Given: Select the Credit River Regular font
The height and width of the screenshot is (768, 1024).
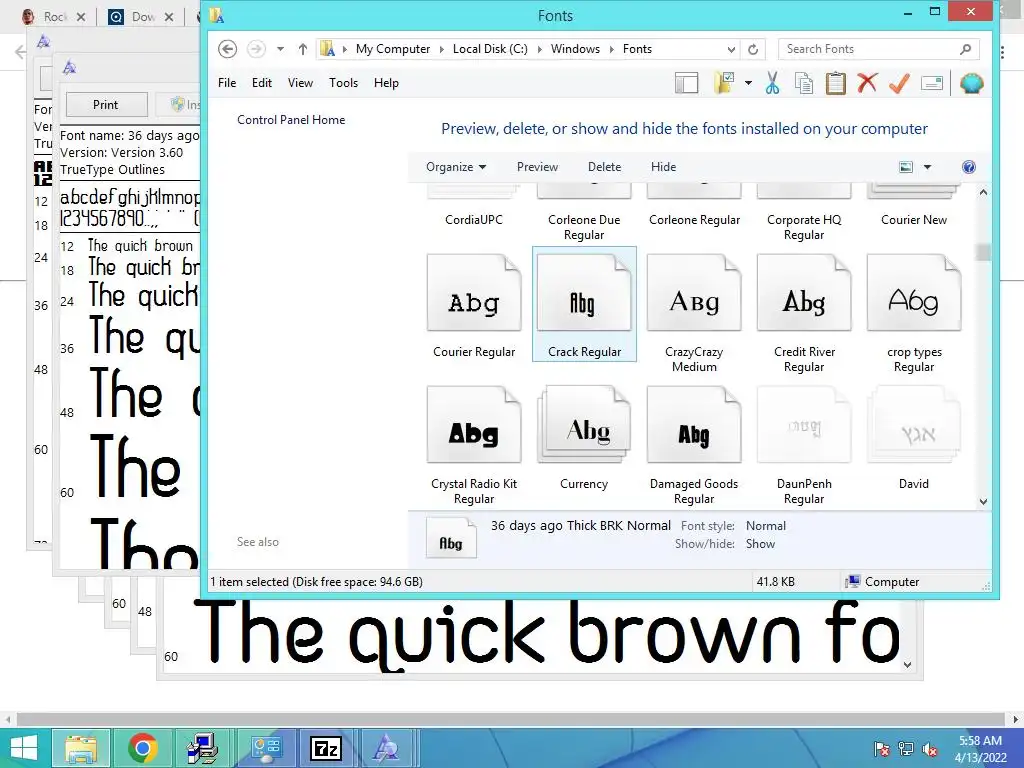Looking at the screenshot, I should coord(804,313).
